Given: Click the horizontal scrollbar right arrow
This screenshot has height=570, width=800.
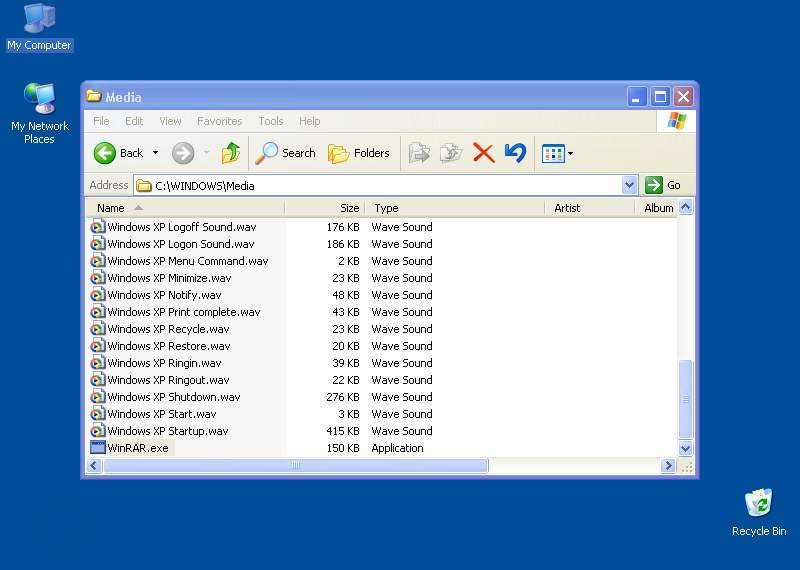Looking at the screenshot, I should pos(668,465).
